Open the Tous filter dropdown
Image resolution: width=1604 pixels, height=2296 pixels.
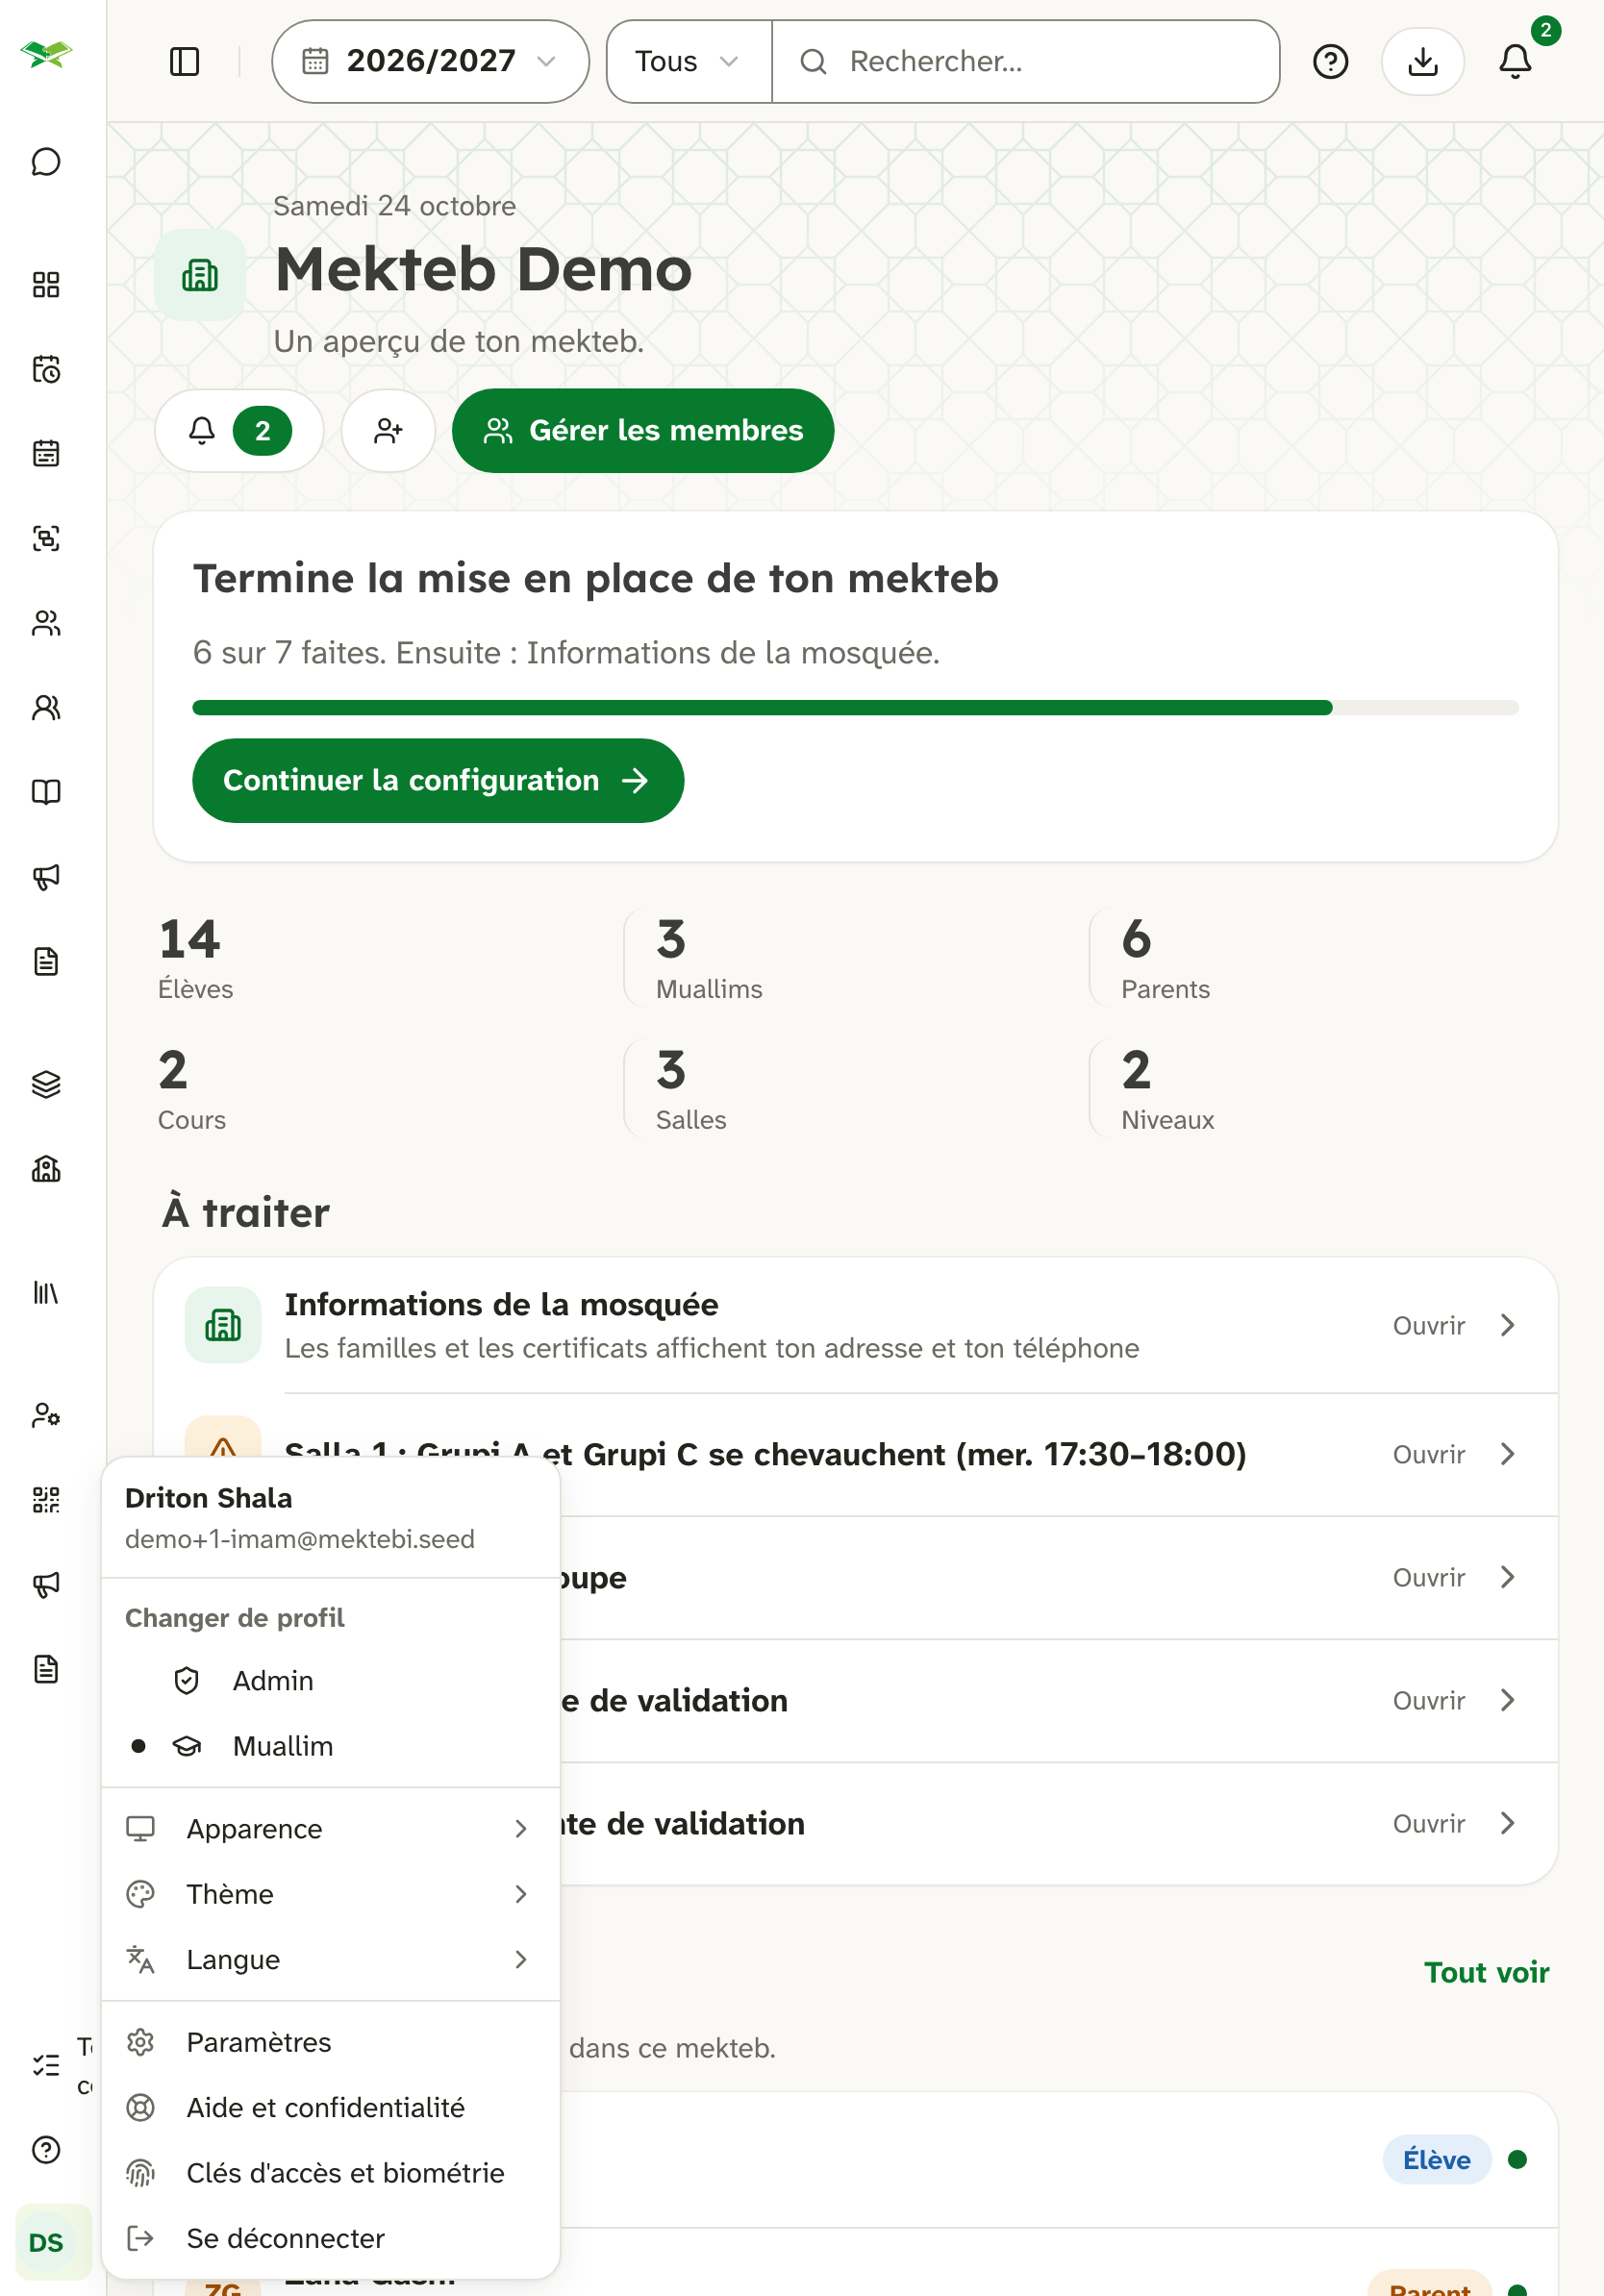point(688,62)
